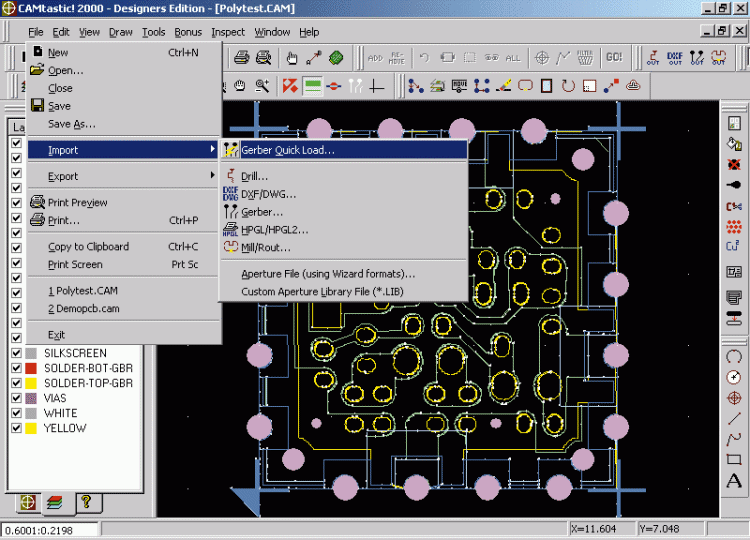Click the SILKSCREEN layer name
This screenshot has height=540, width=750.
[75, 353]
